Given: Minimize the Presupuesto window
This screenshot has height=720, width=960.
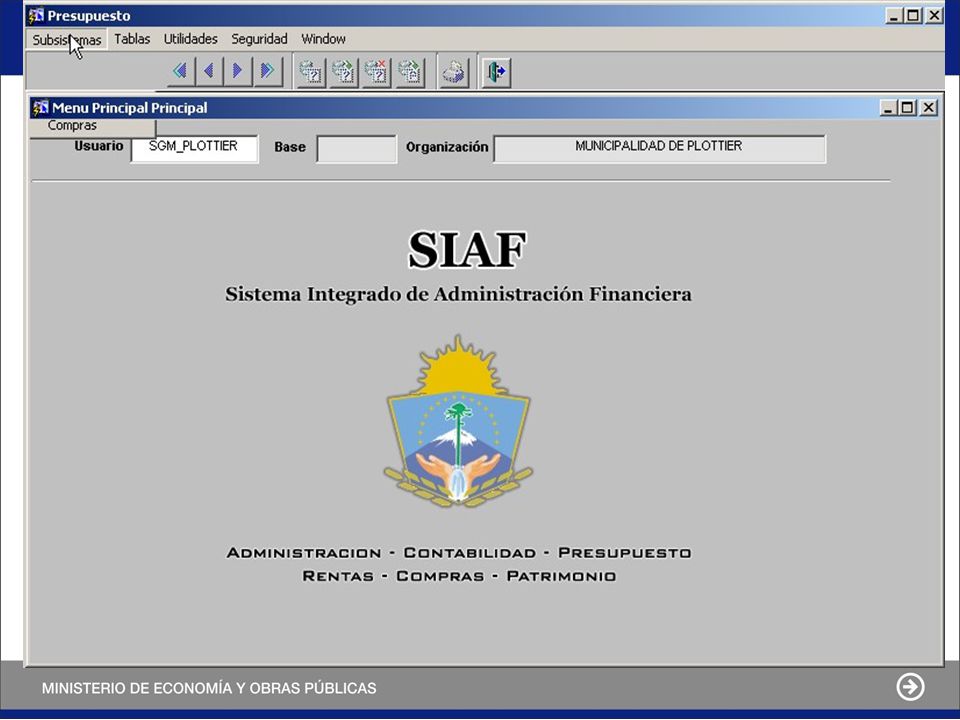Looking at the screenshot, I should click(894, 16).
